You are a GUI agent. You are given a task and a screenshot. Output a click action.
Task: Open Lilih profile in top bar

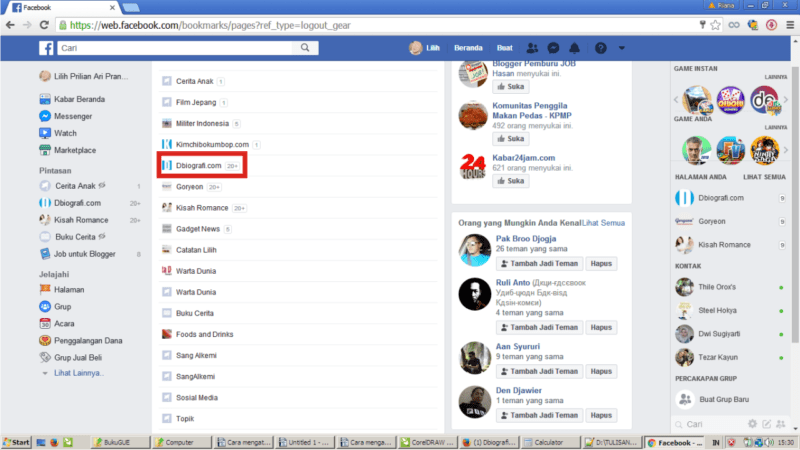(424, 48)
